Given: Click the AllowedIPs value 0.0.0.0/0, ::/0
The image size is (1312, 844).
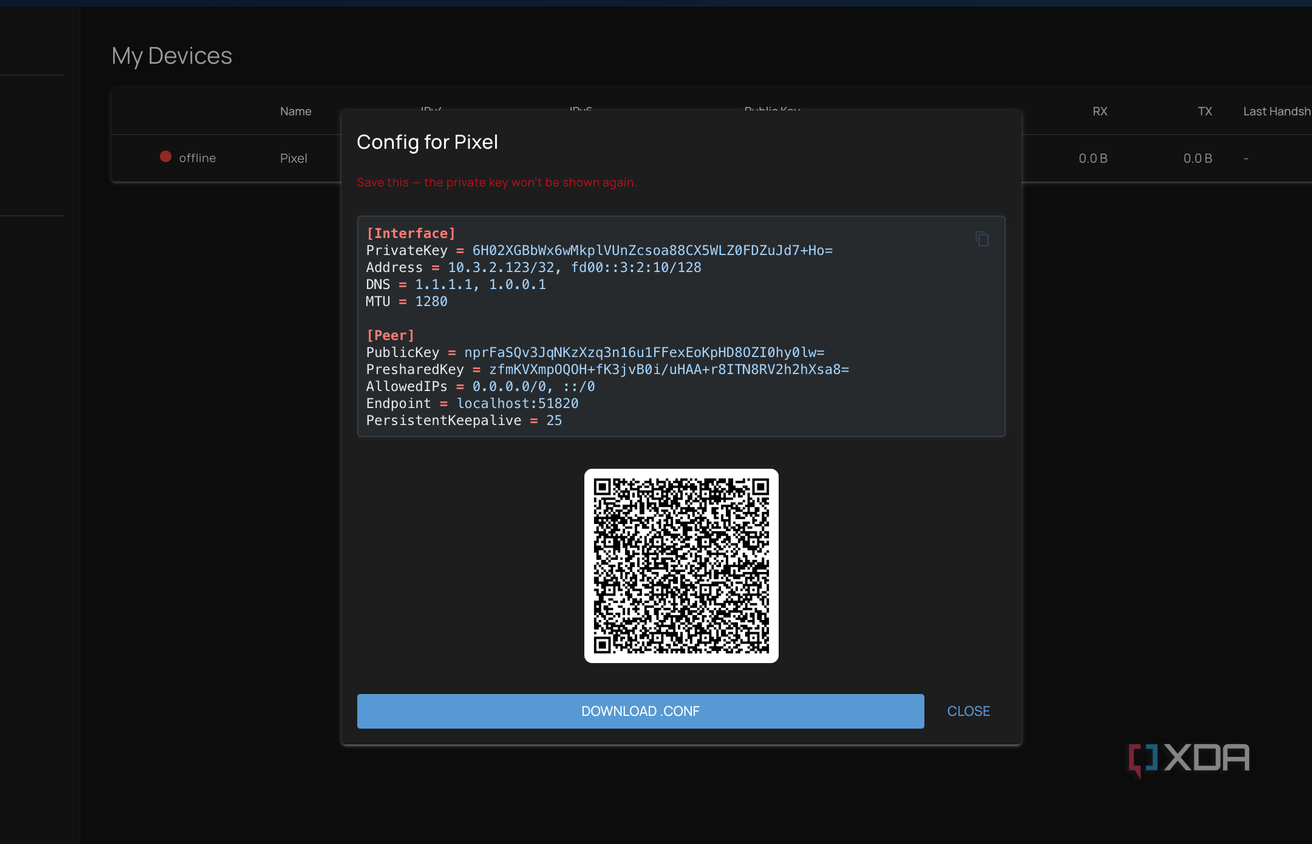Looking at the screenshot, I should [x=534, y=386].
